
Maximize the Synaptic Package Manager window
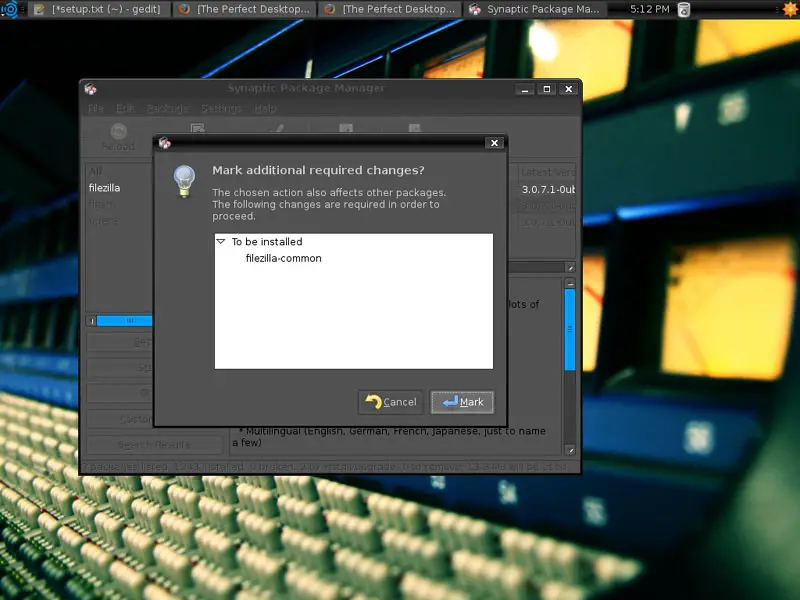(x=546, y=89)
